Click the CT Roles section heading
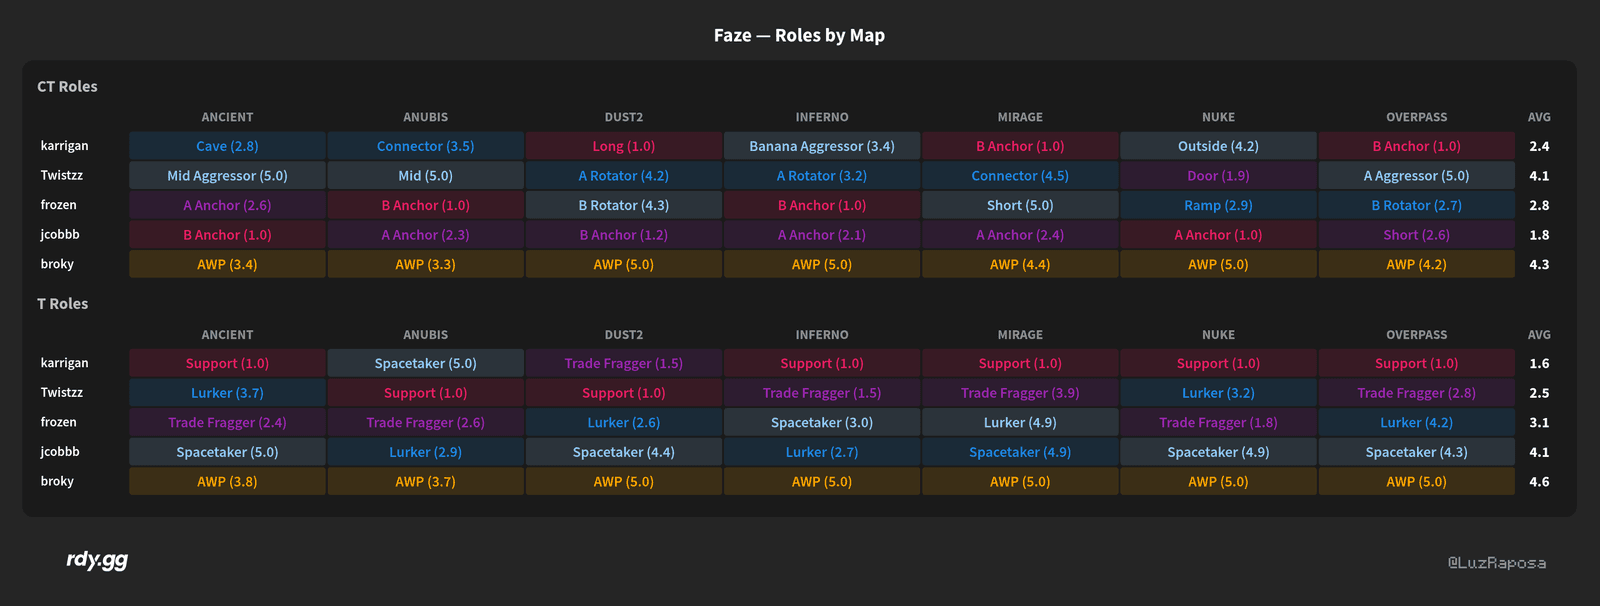Screen dimensions: 1600x606 (x=67, y=87)
